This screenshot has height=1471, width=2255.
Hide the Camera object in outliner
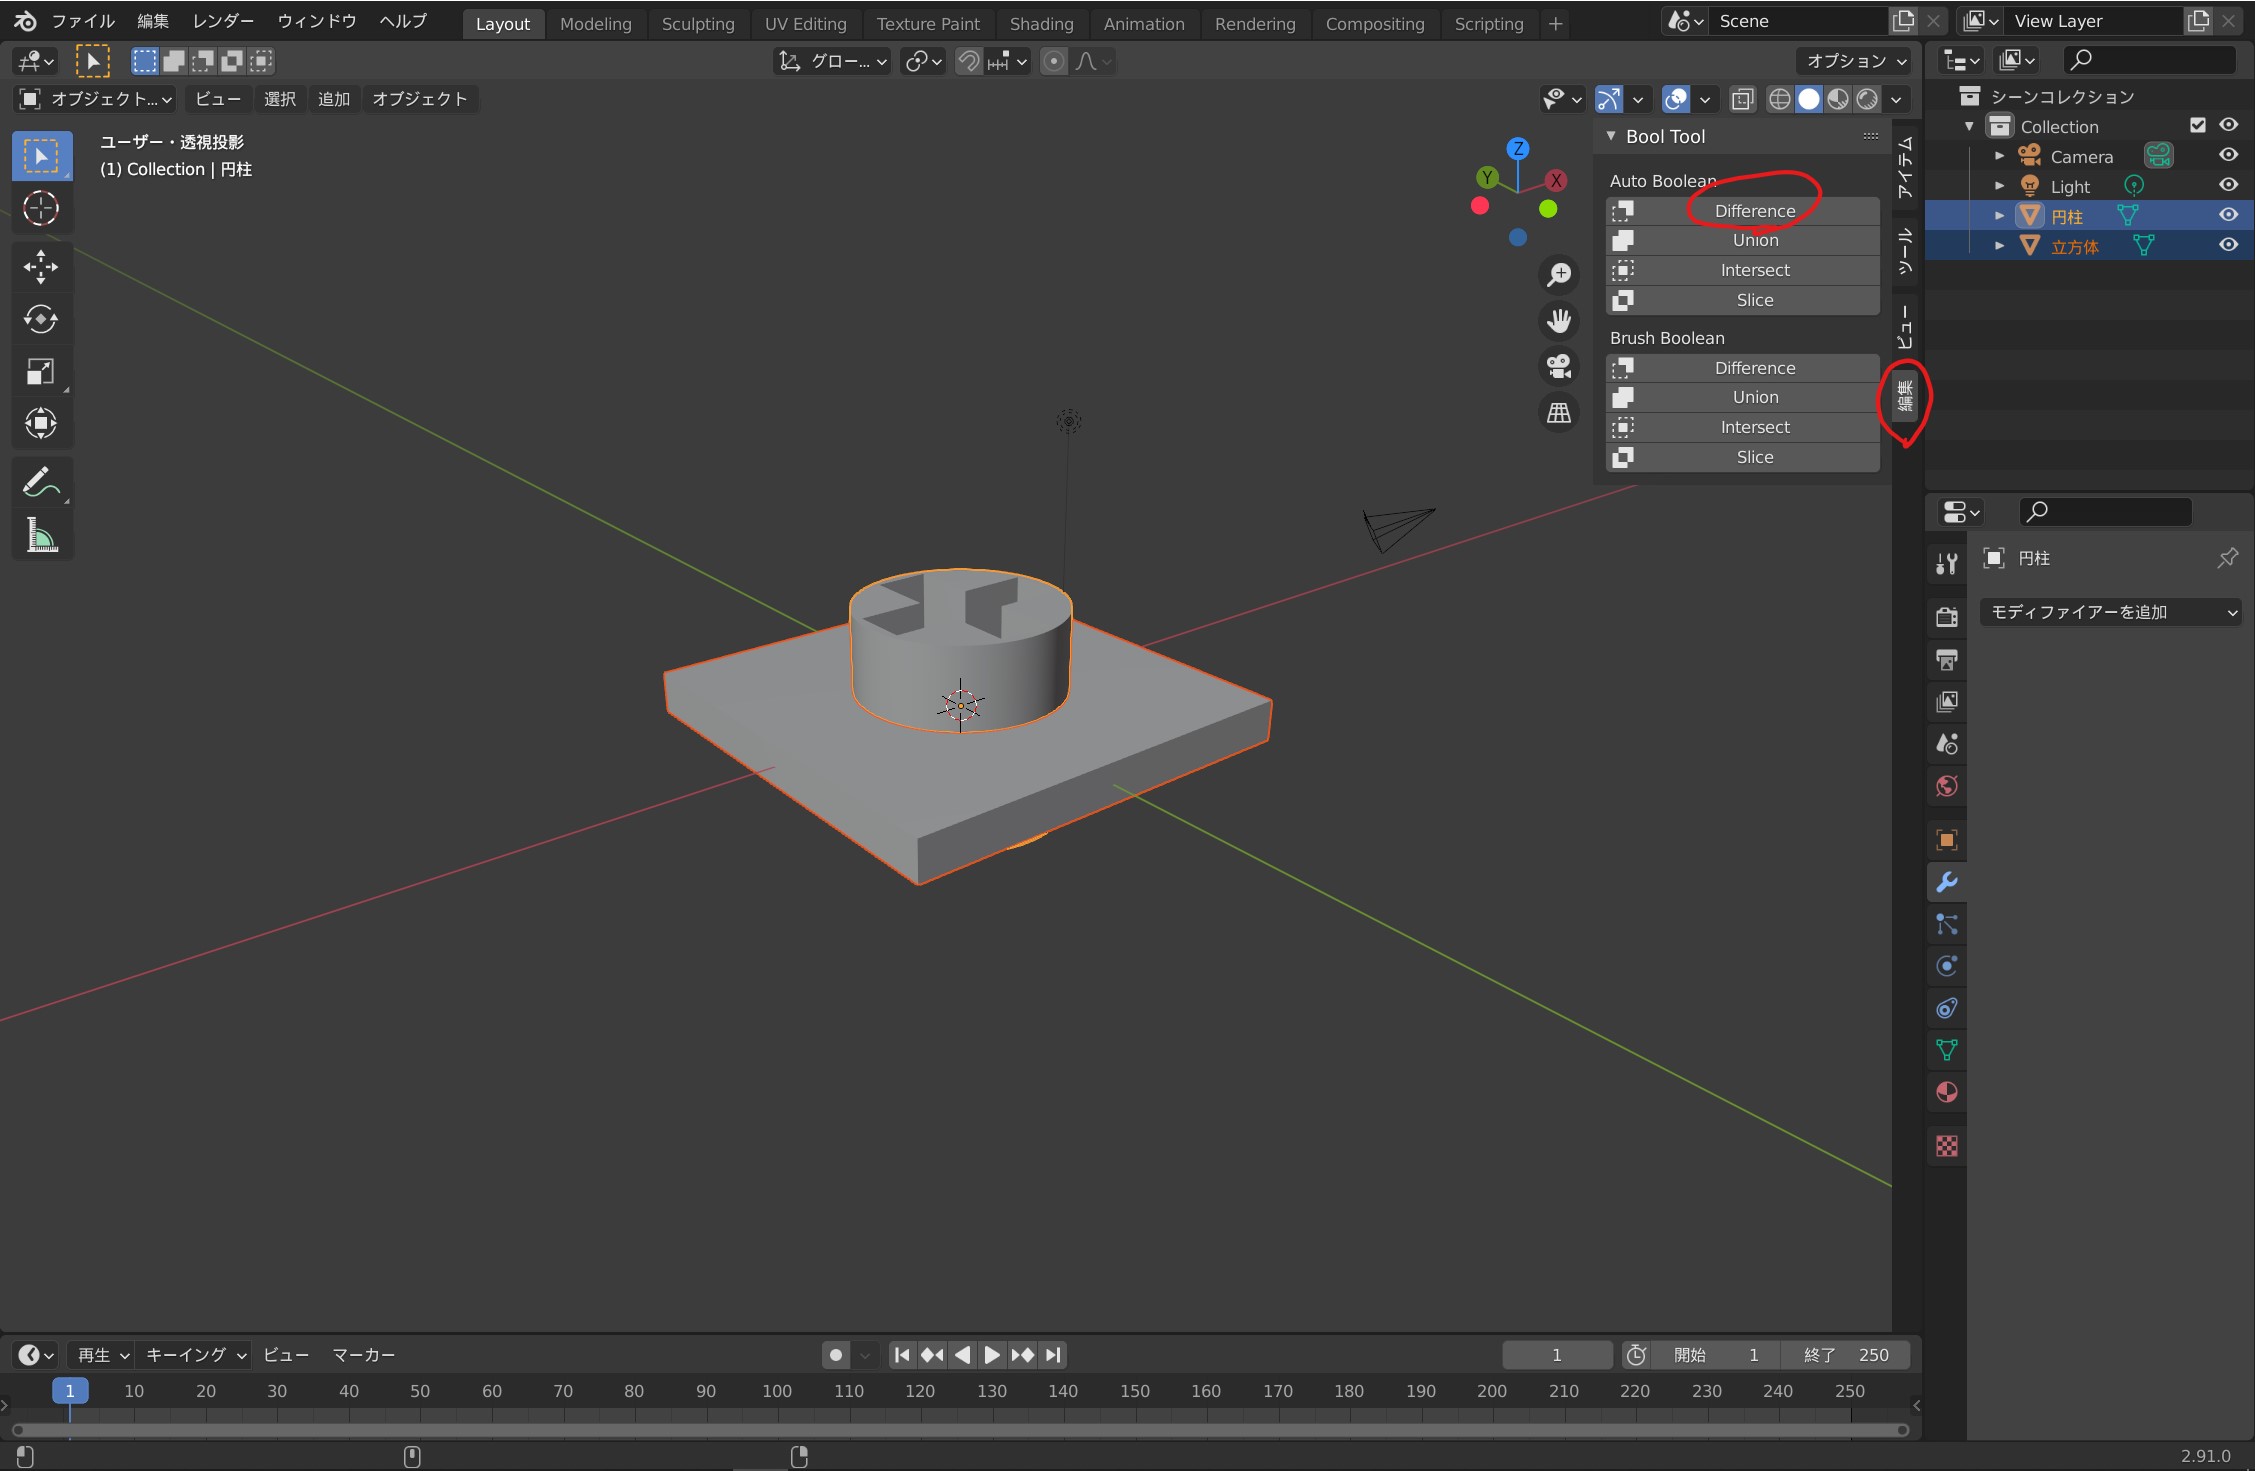point(2228,155)
